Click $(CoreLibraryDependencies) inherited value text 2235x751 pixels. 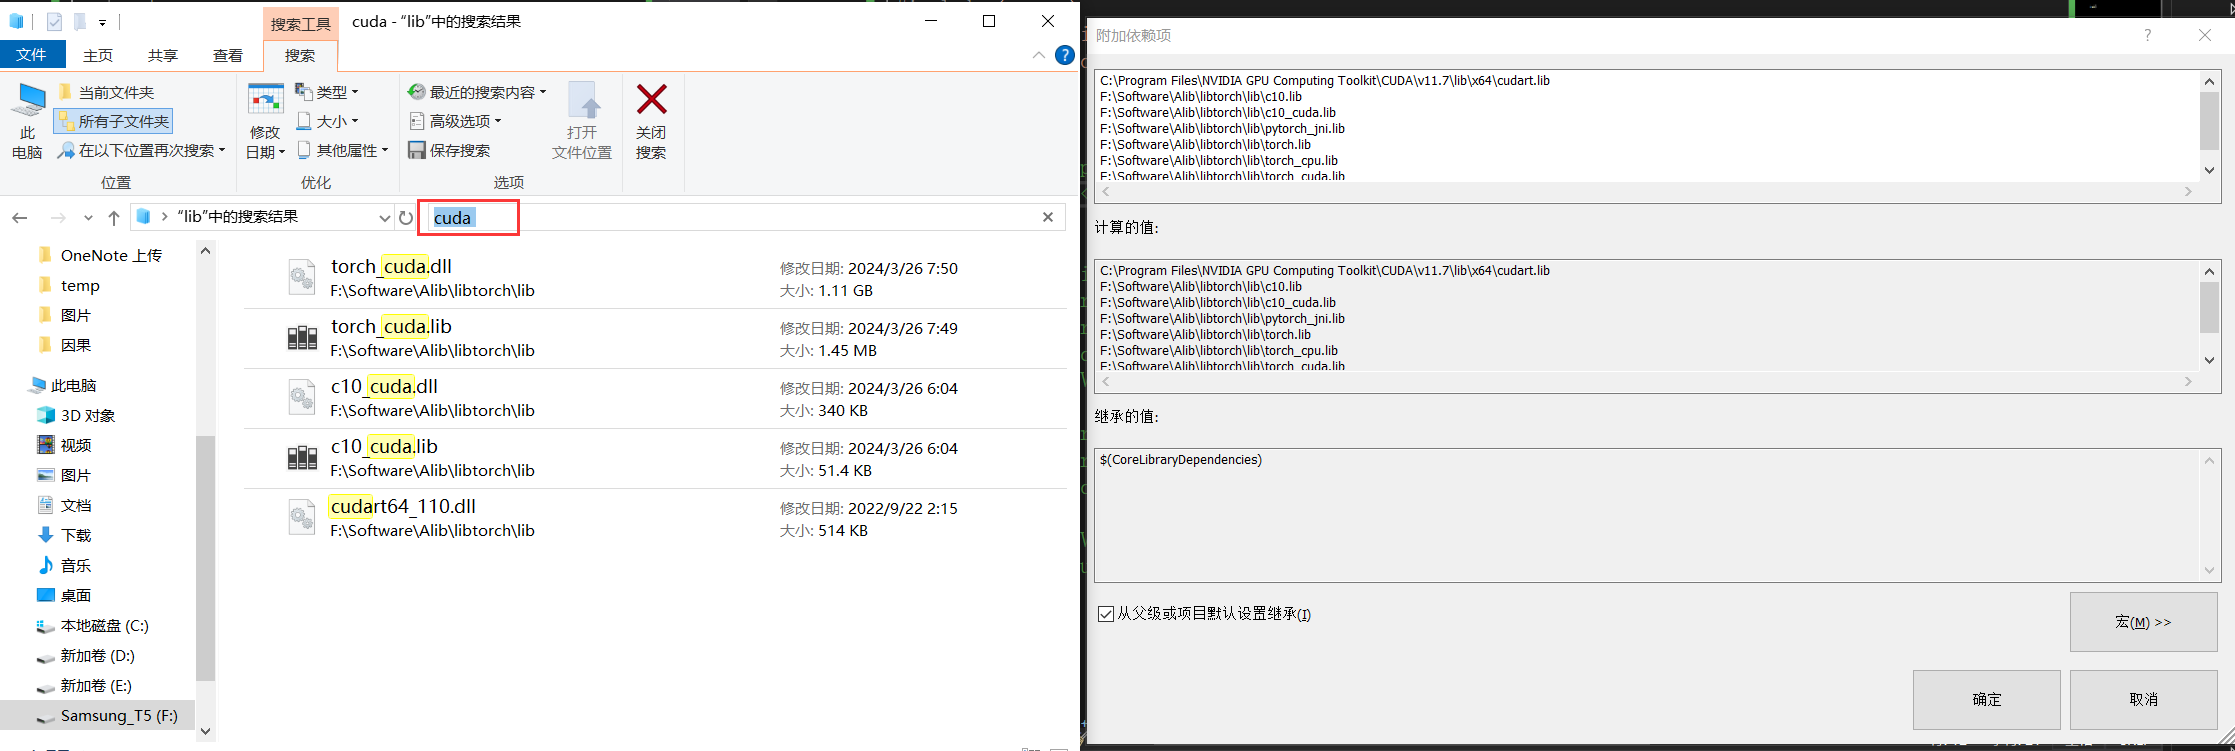tap(1181, 460)
